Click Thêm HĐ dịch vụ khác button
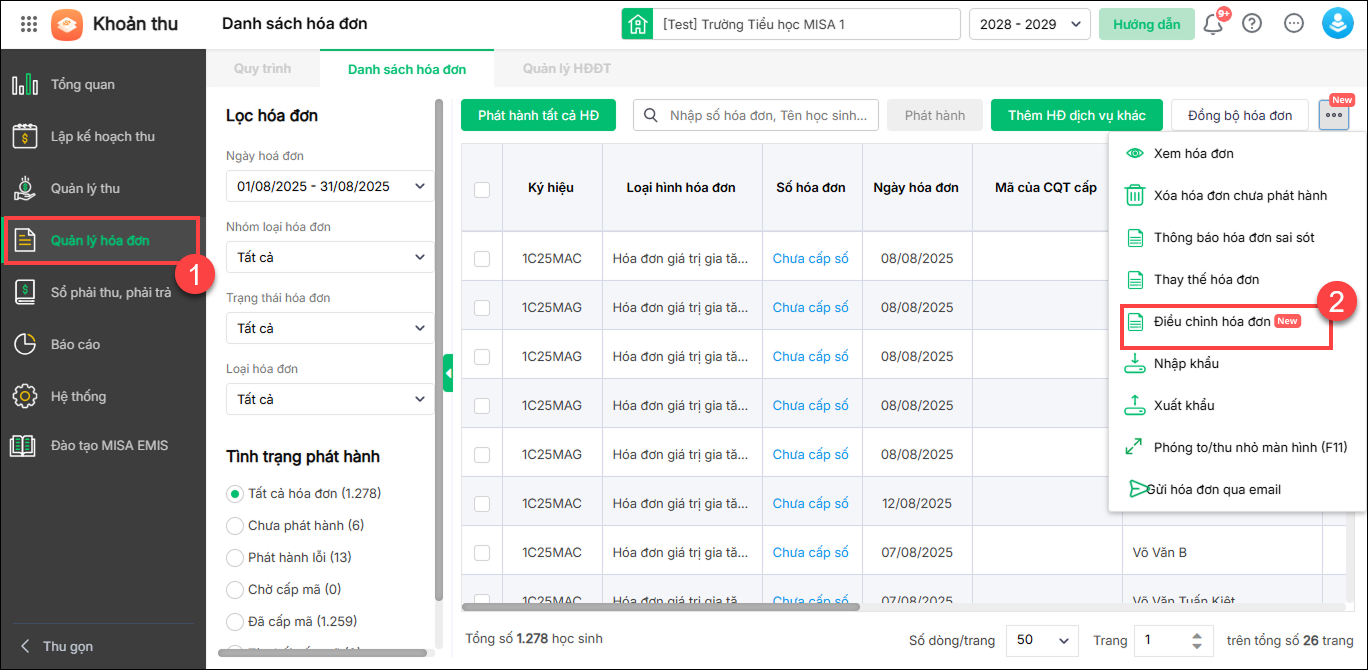The image size is (1368, 670). click(x=1076, y=116)
